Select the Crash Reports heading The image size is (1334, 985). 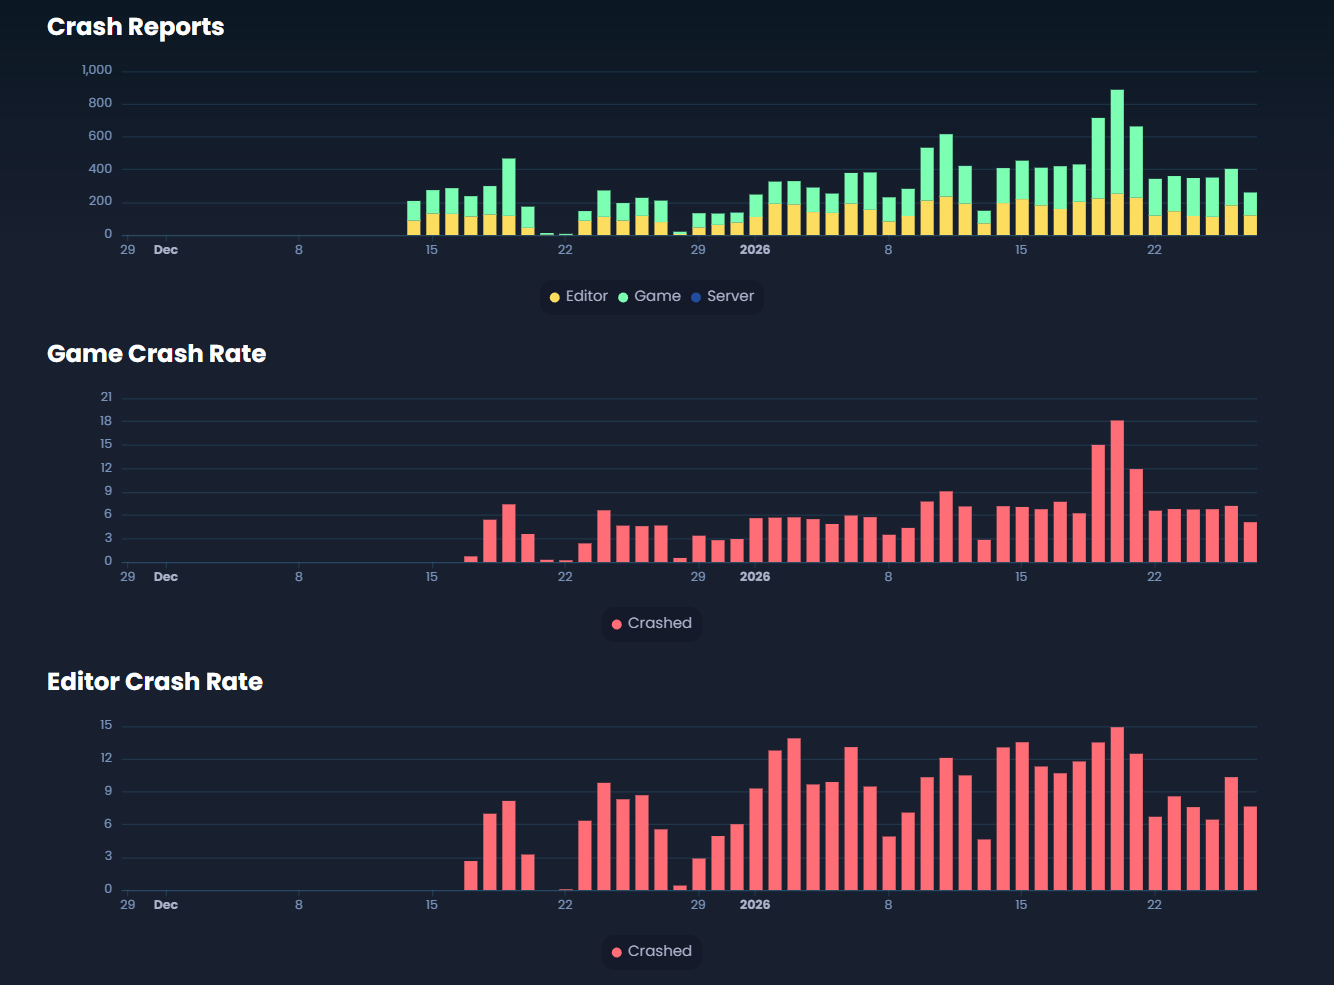click(136, 27)
